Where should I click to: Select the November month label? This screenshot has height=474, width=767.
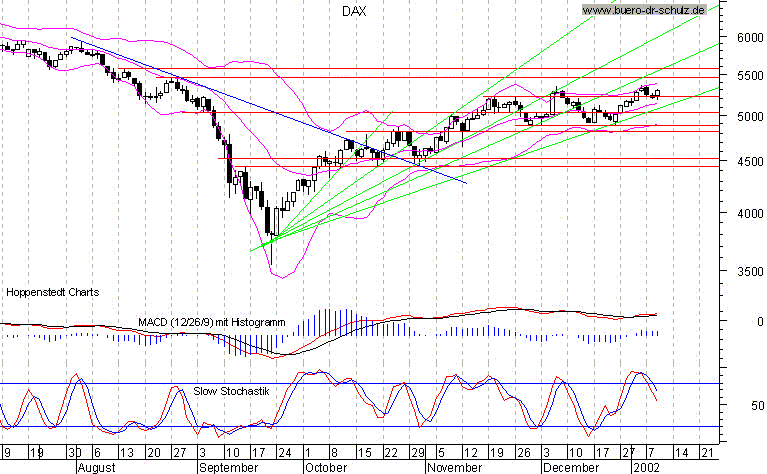click(454, 468)
